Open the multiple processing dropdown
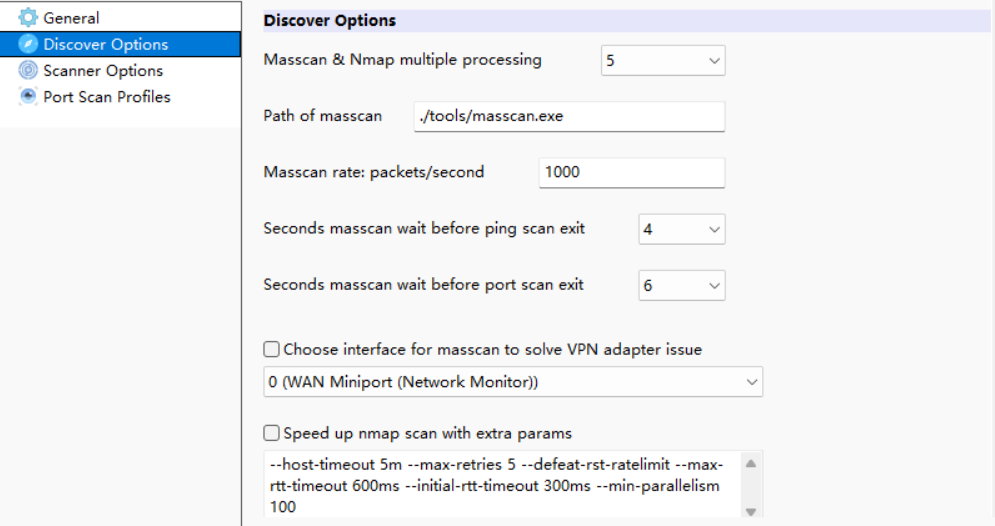 point(663,60)
